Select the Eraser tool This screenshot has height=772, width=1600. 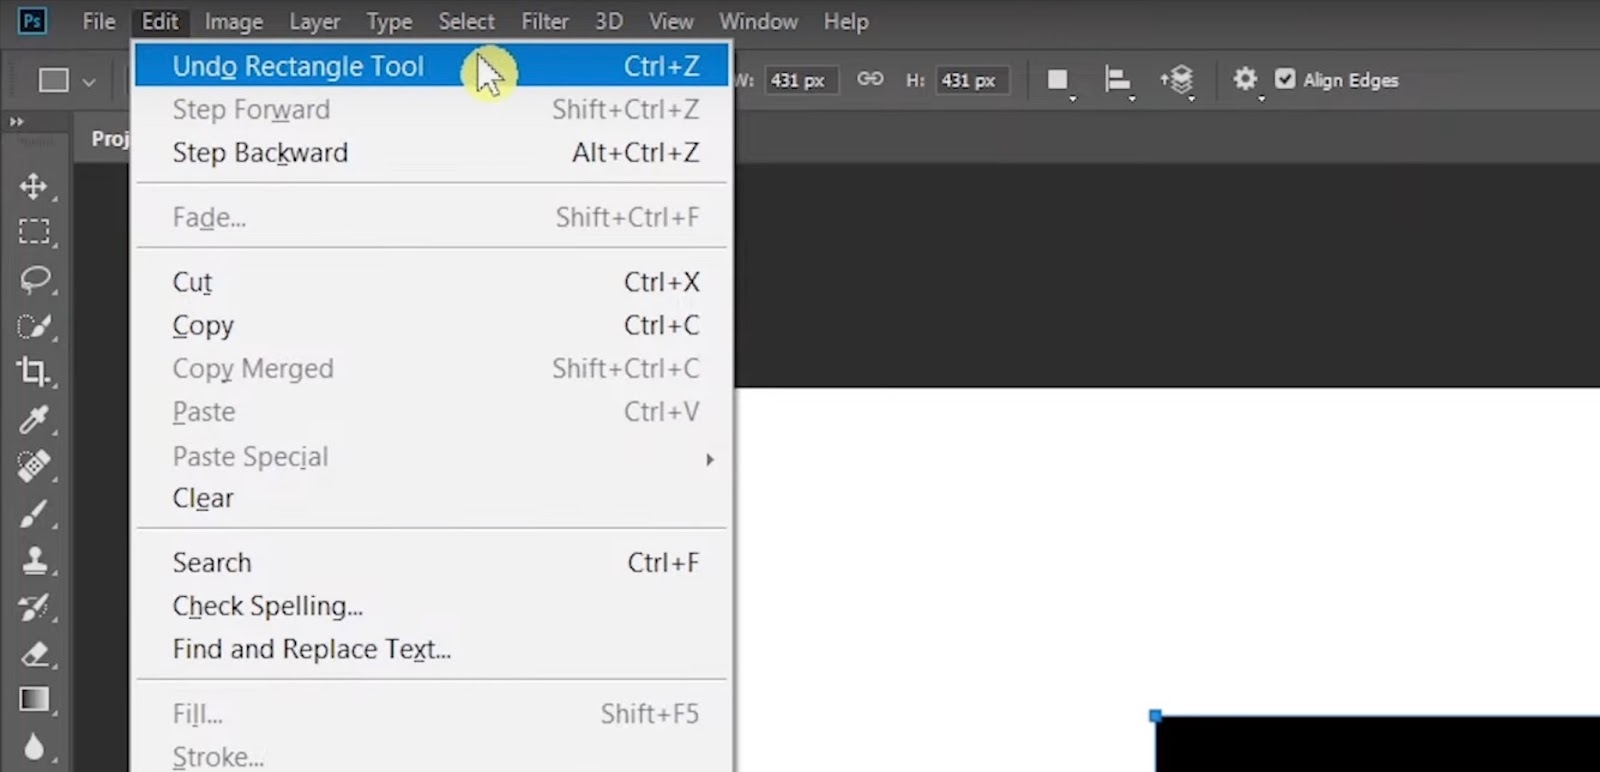[x=34, y=654]
